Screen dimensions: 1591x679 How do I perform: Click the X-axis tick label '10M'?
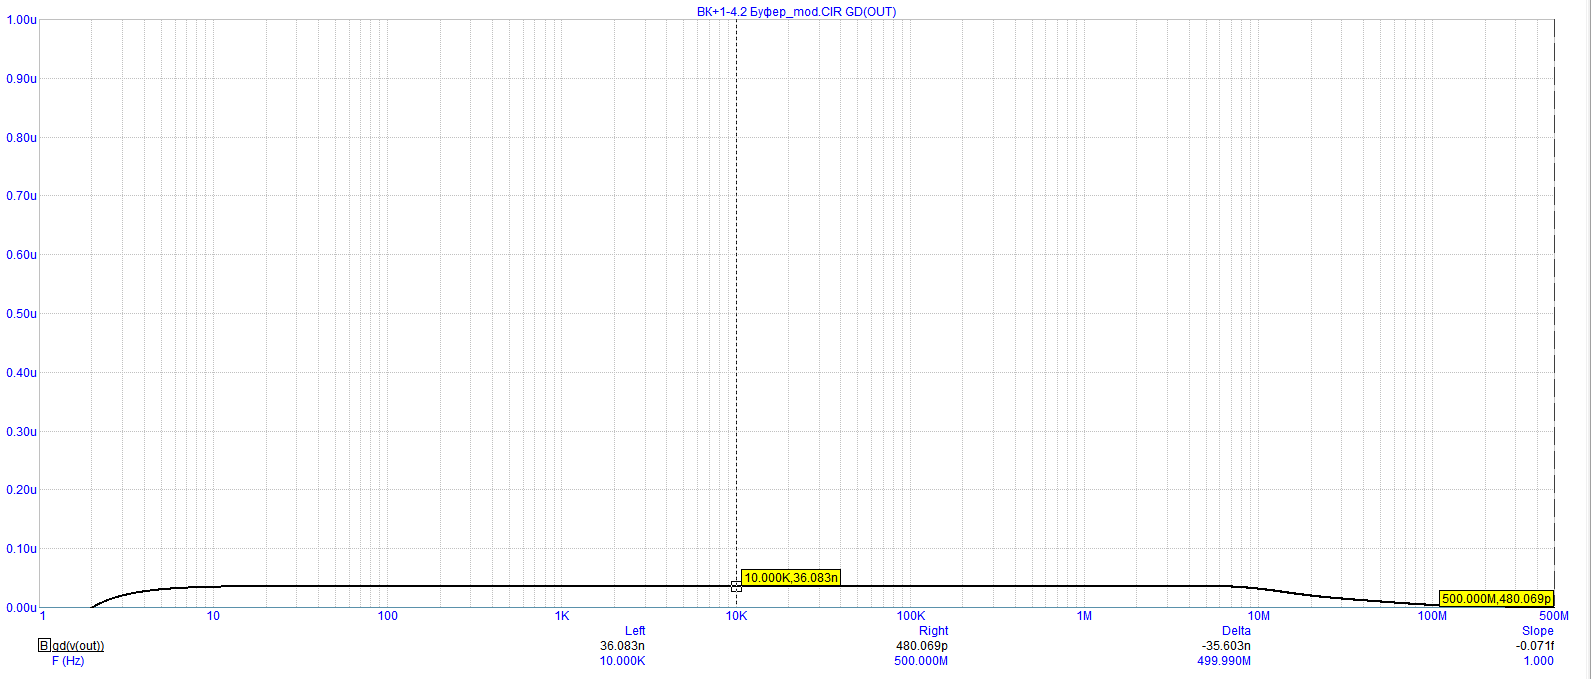click(x=1258, y=616)
